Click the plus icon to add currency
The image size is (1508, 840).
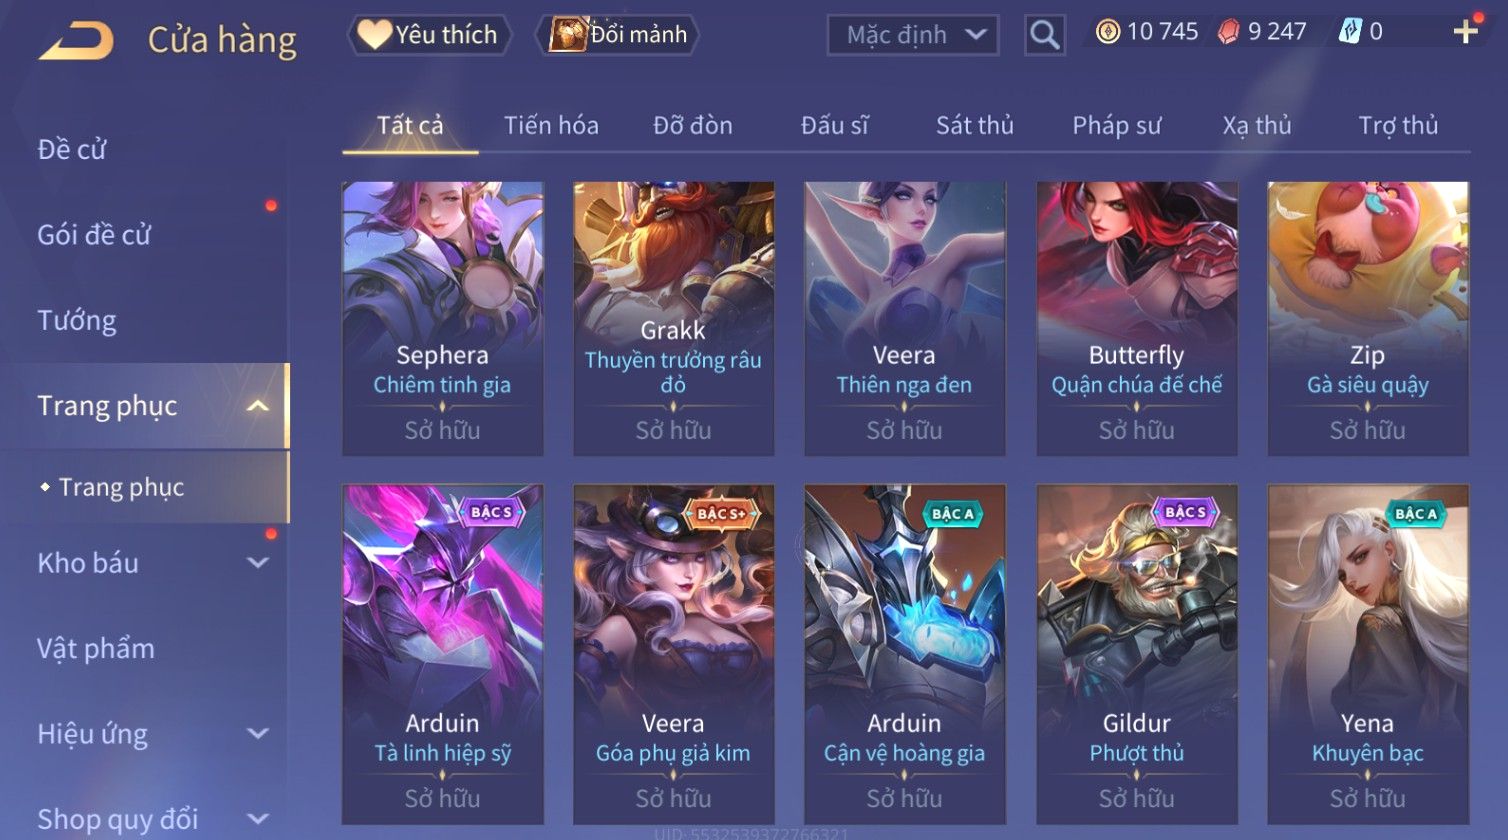click(x=1465, y=32)
